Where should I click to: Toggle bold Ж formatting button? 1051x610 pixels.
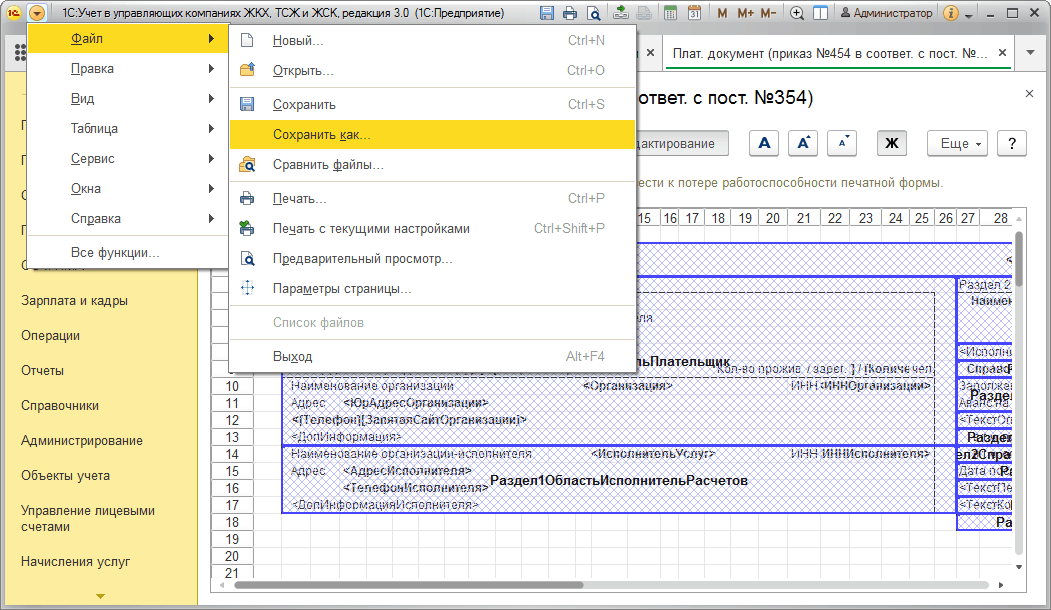[x=892, y=143]
